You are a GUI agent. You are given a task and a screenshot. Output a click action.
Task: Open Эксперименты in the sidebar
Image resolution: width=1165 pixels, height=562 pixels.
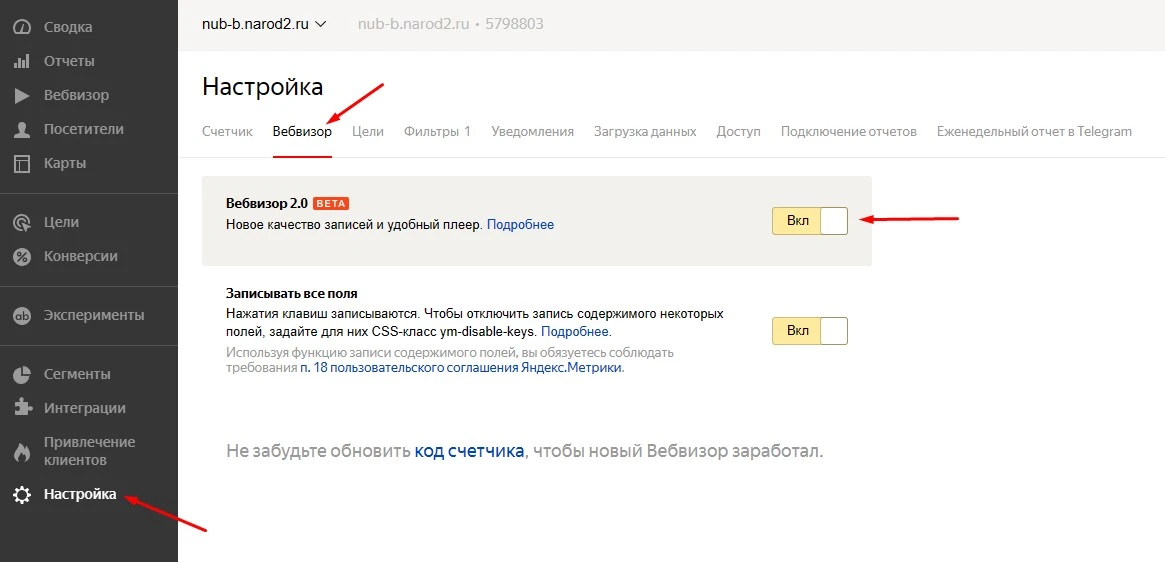pyautogui.click(x=94, y=315)
